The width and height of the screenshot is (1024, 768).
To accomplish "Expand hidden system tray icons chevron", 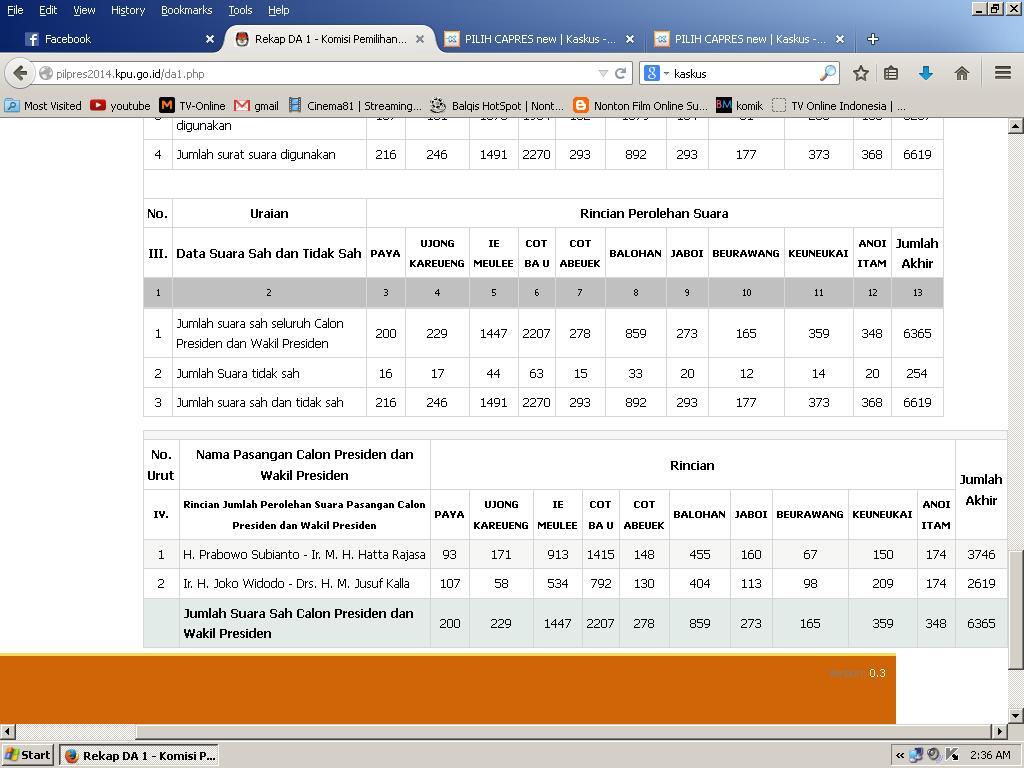I will tap(899, 755).
